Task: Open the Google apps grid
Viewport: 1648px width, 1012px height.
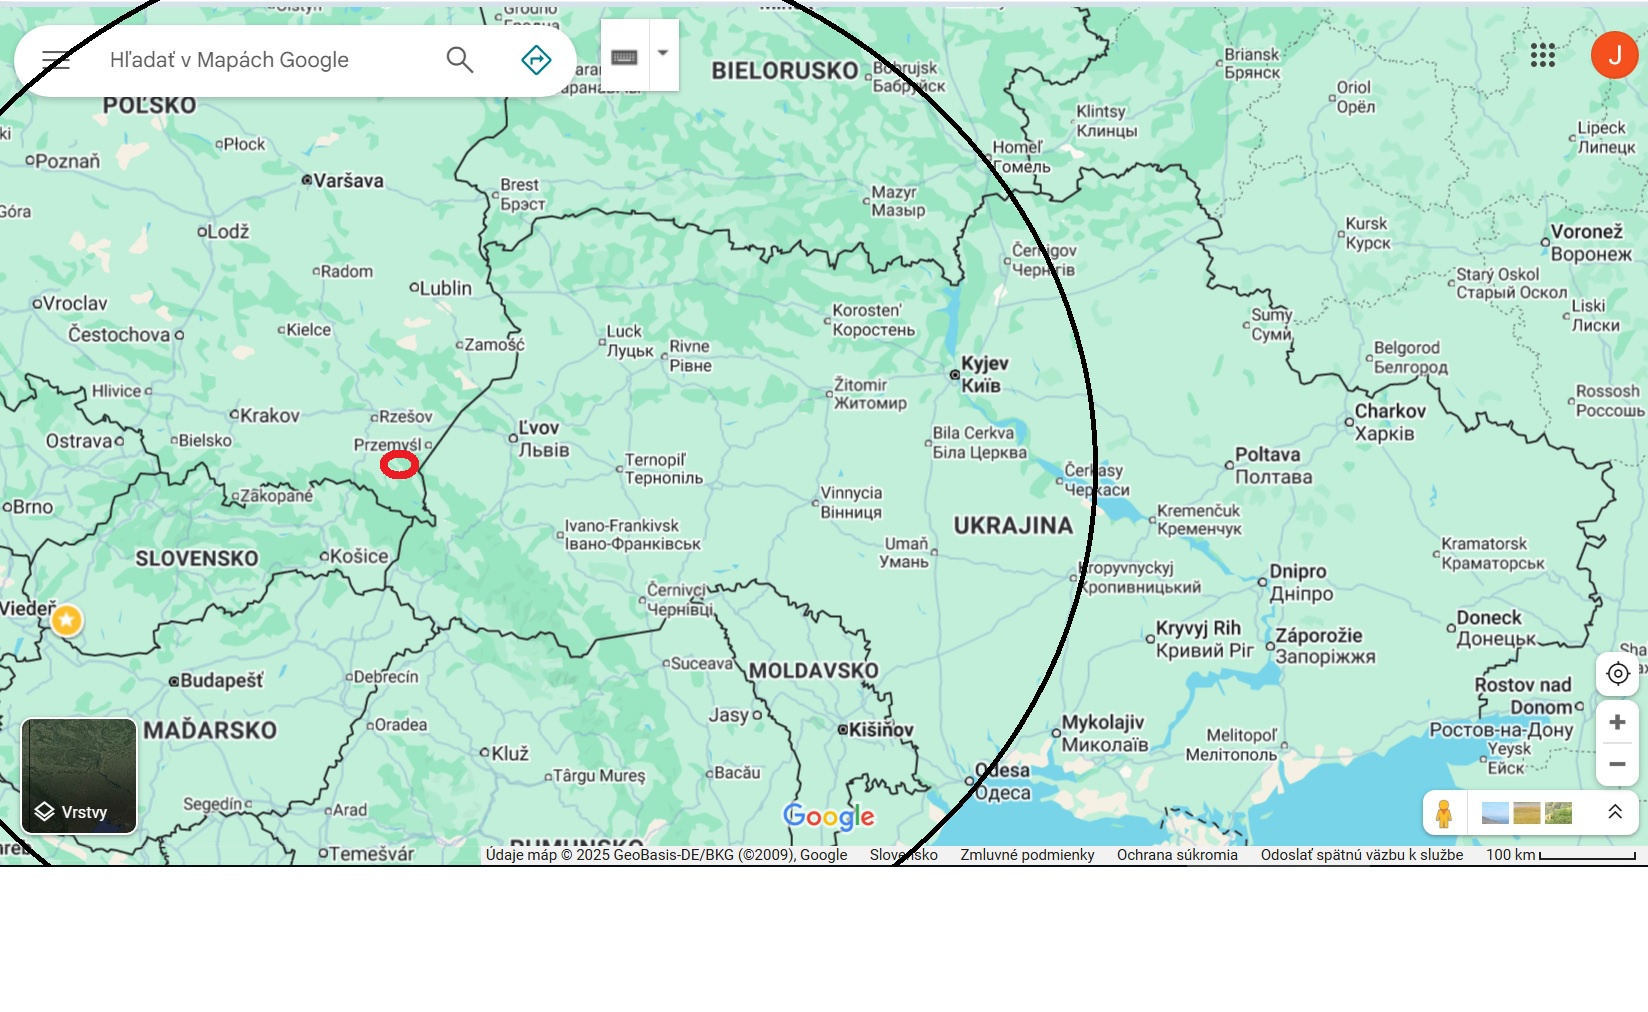Action: tap(1542, 55)
